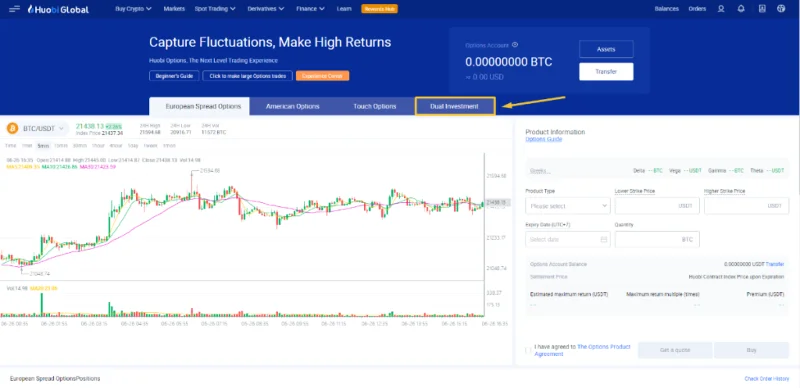Click the 24H Low value 20916.71
The image size is (800, 388).
pos(180,132)
